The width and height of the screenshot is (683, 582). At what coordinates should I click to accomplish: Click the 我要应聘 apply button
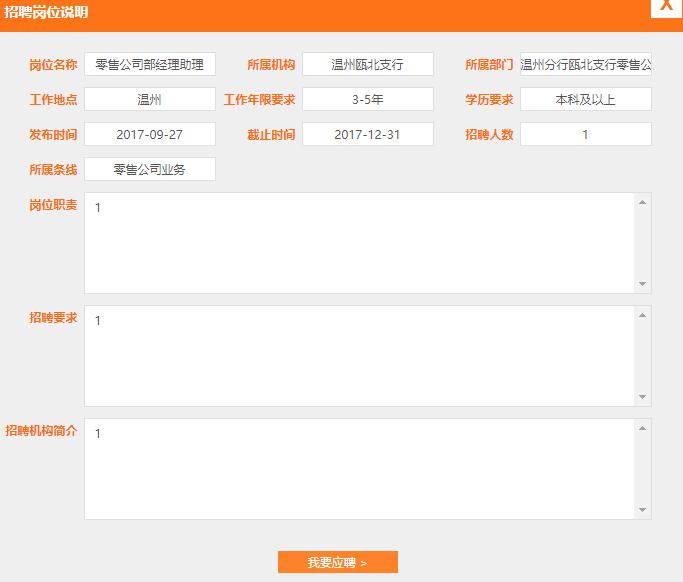337,562
